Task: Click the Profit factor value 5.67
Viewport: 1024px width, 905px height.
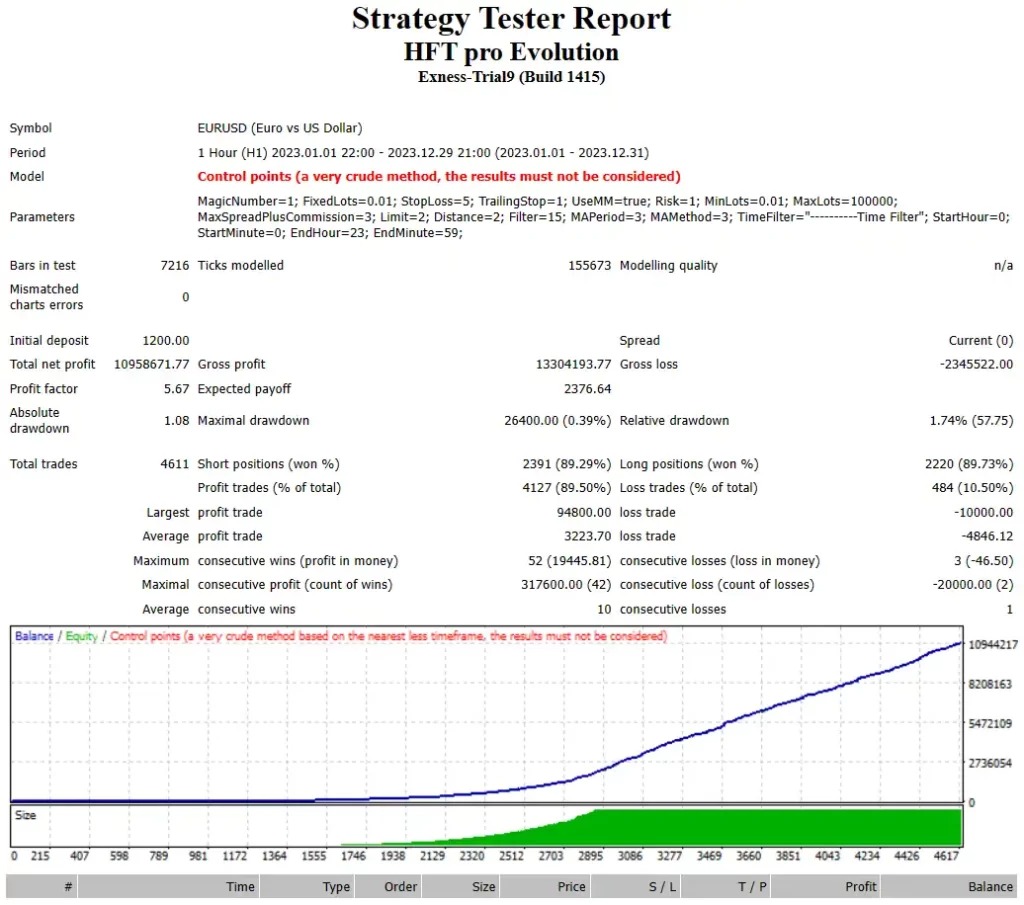Action: [176, 389]
